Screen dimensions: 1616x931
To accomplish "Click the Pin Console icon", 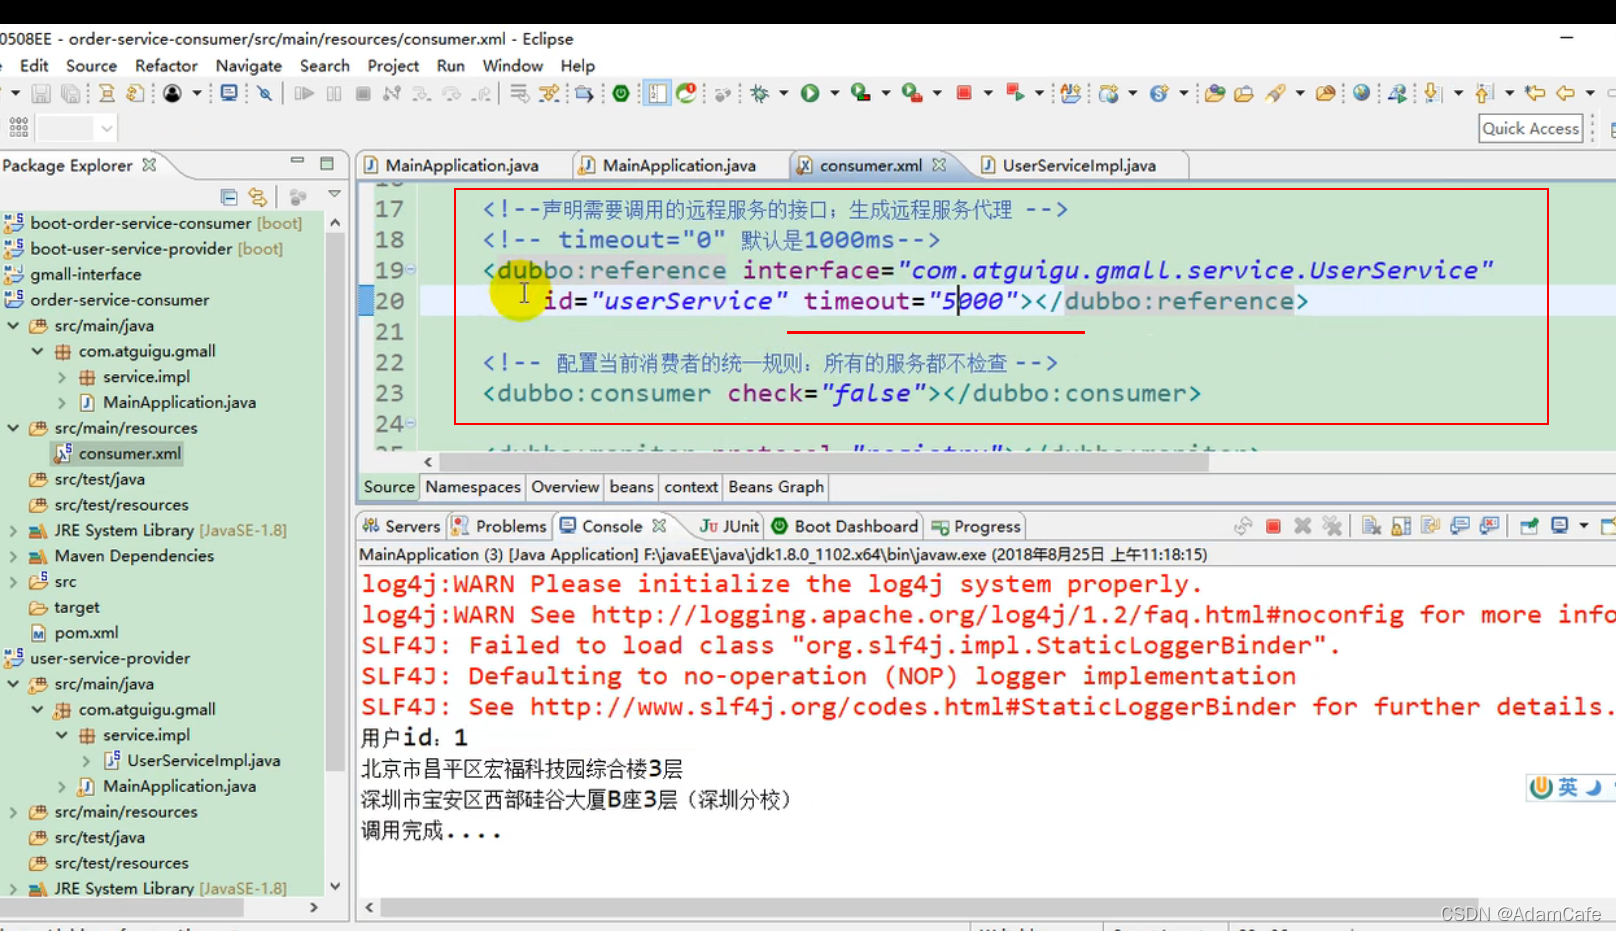I will [x=1529, y=526].
